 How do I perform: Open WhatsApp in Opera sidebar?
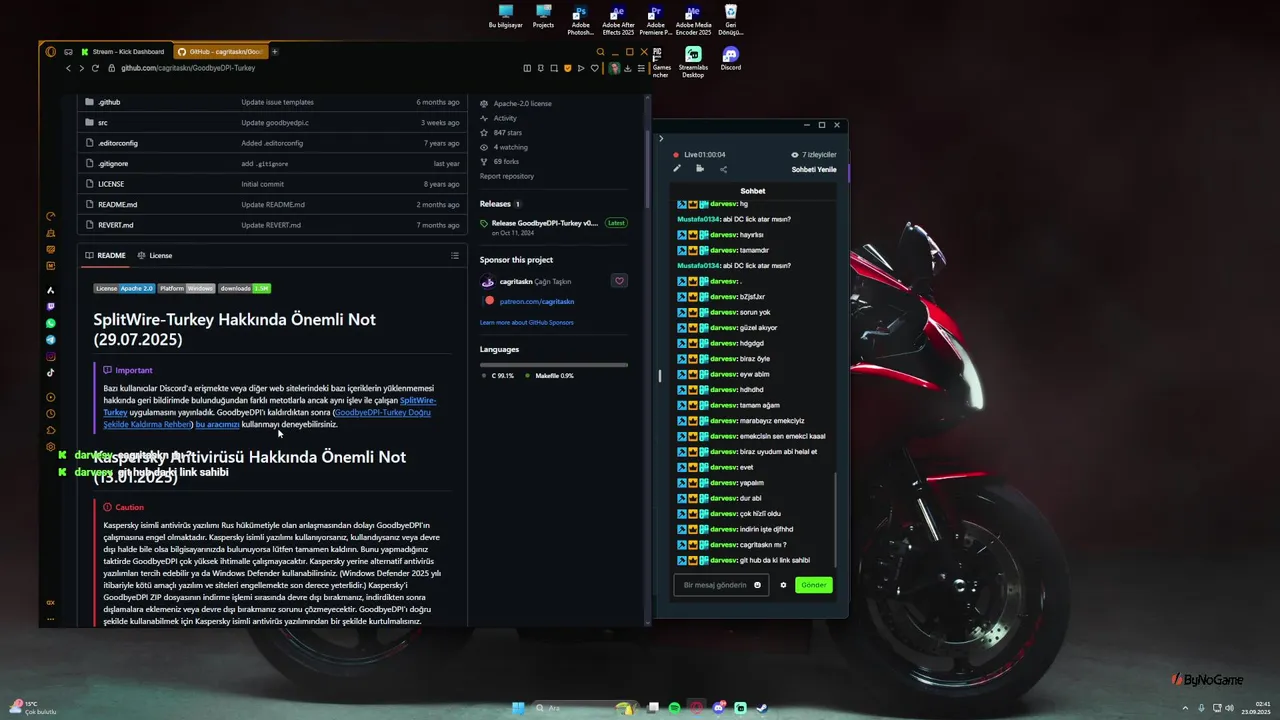51,323
